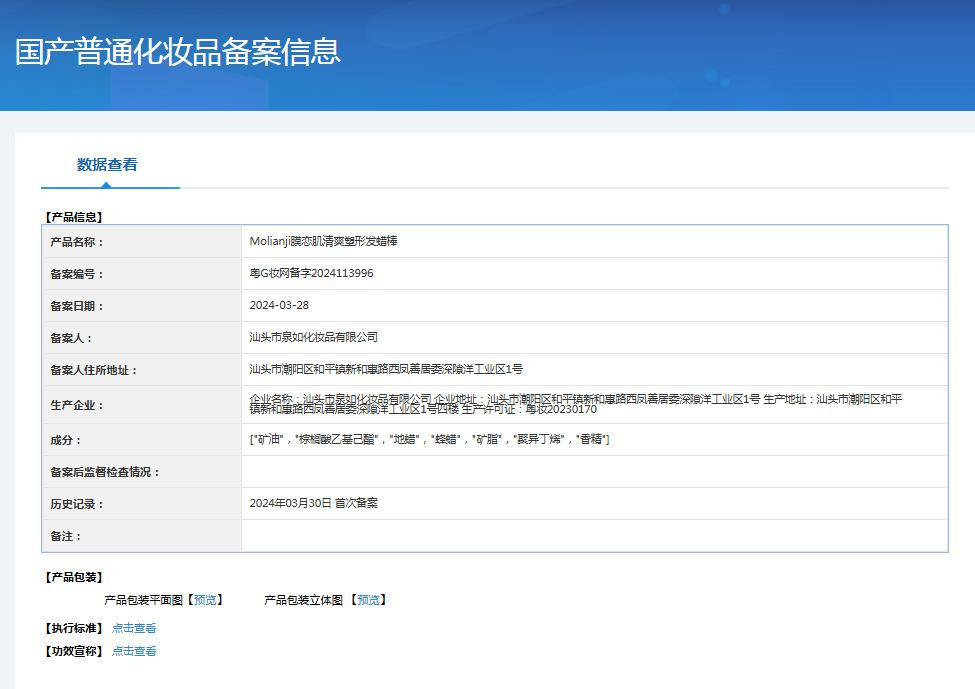
Task: Click the product name Molianji膜恋肌清爽塑形发蜡棒
Action: tap(323, 241)
